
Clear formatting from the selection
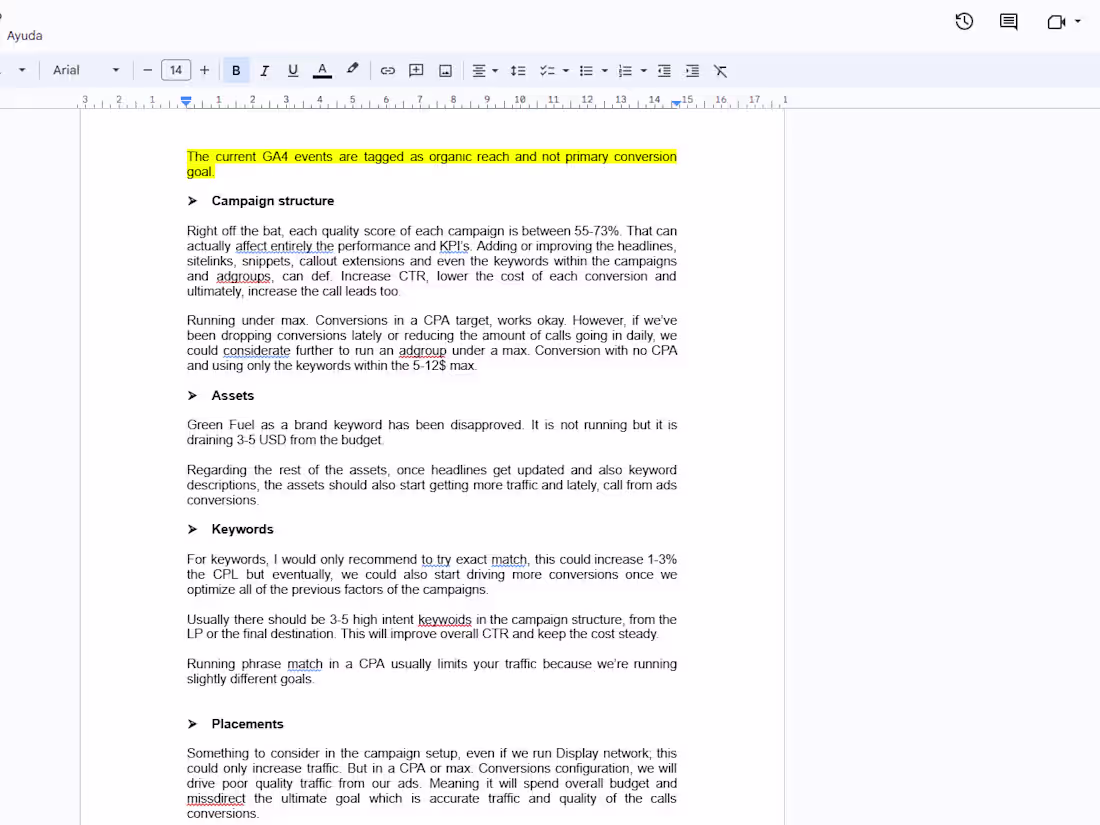(720, 70)
